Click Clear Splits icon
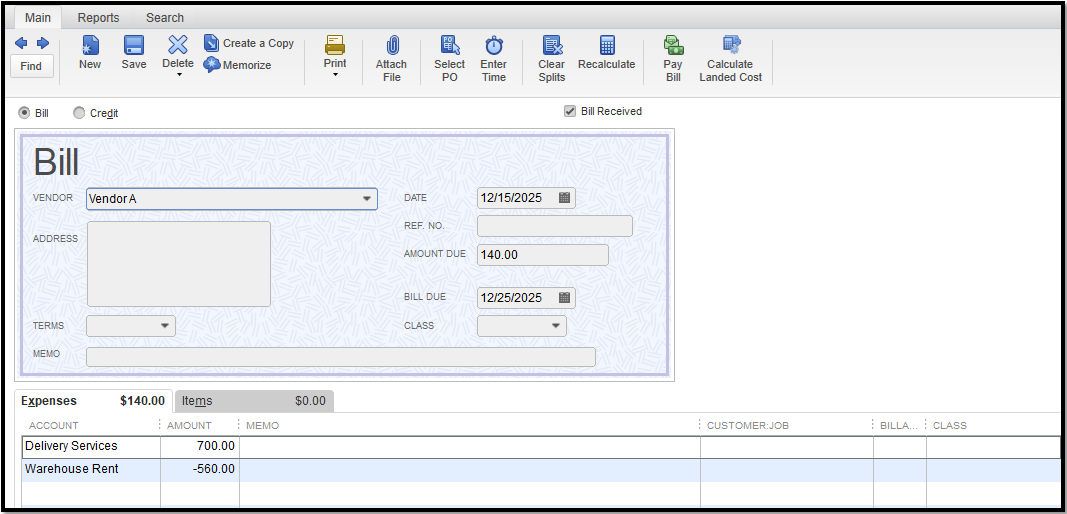Viewport: 1067px width, 514px height. pyautogui.click(x=551, y=46)
